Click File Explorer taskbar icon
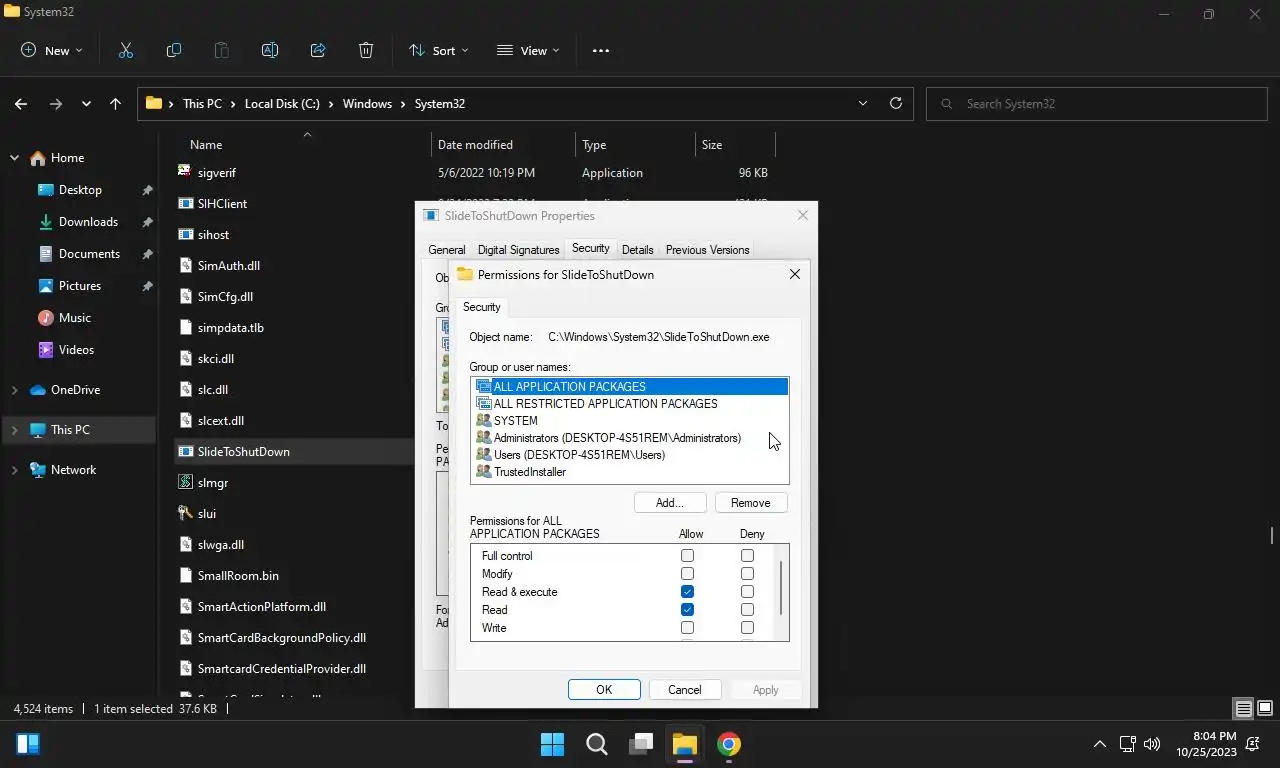This screenshot has height=768, width=1280. point(685,744)
